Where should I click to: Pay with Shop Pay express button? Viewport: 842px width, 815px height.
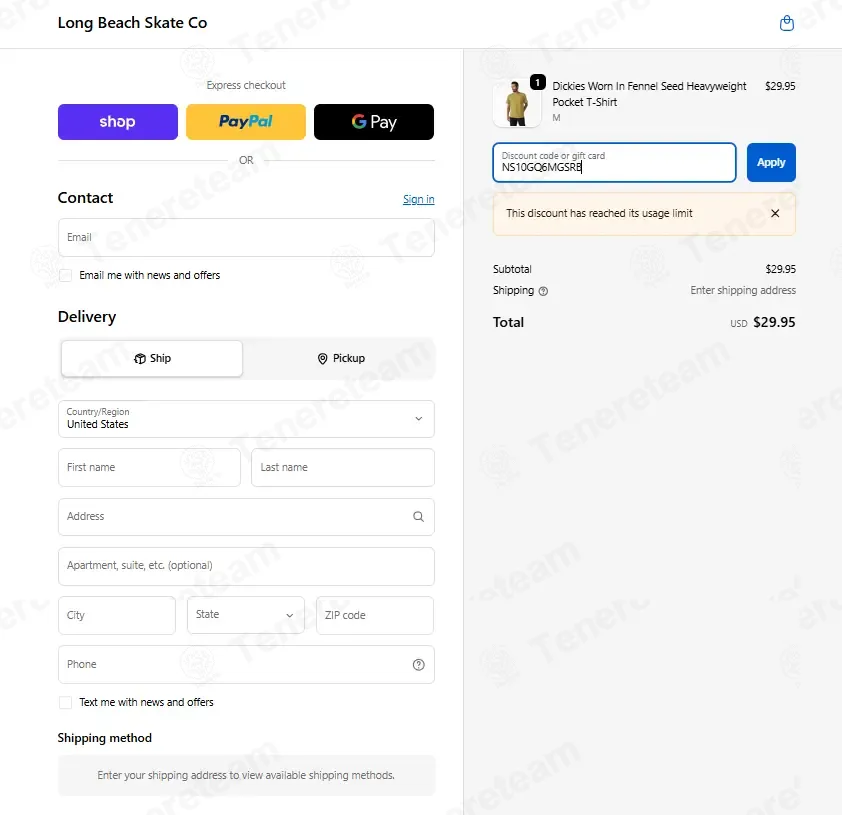tap(118, 122)
